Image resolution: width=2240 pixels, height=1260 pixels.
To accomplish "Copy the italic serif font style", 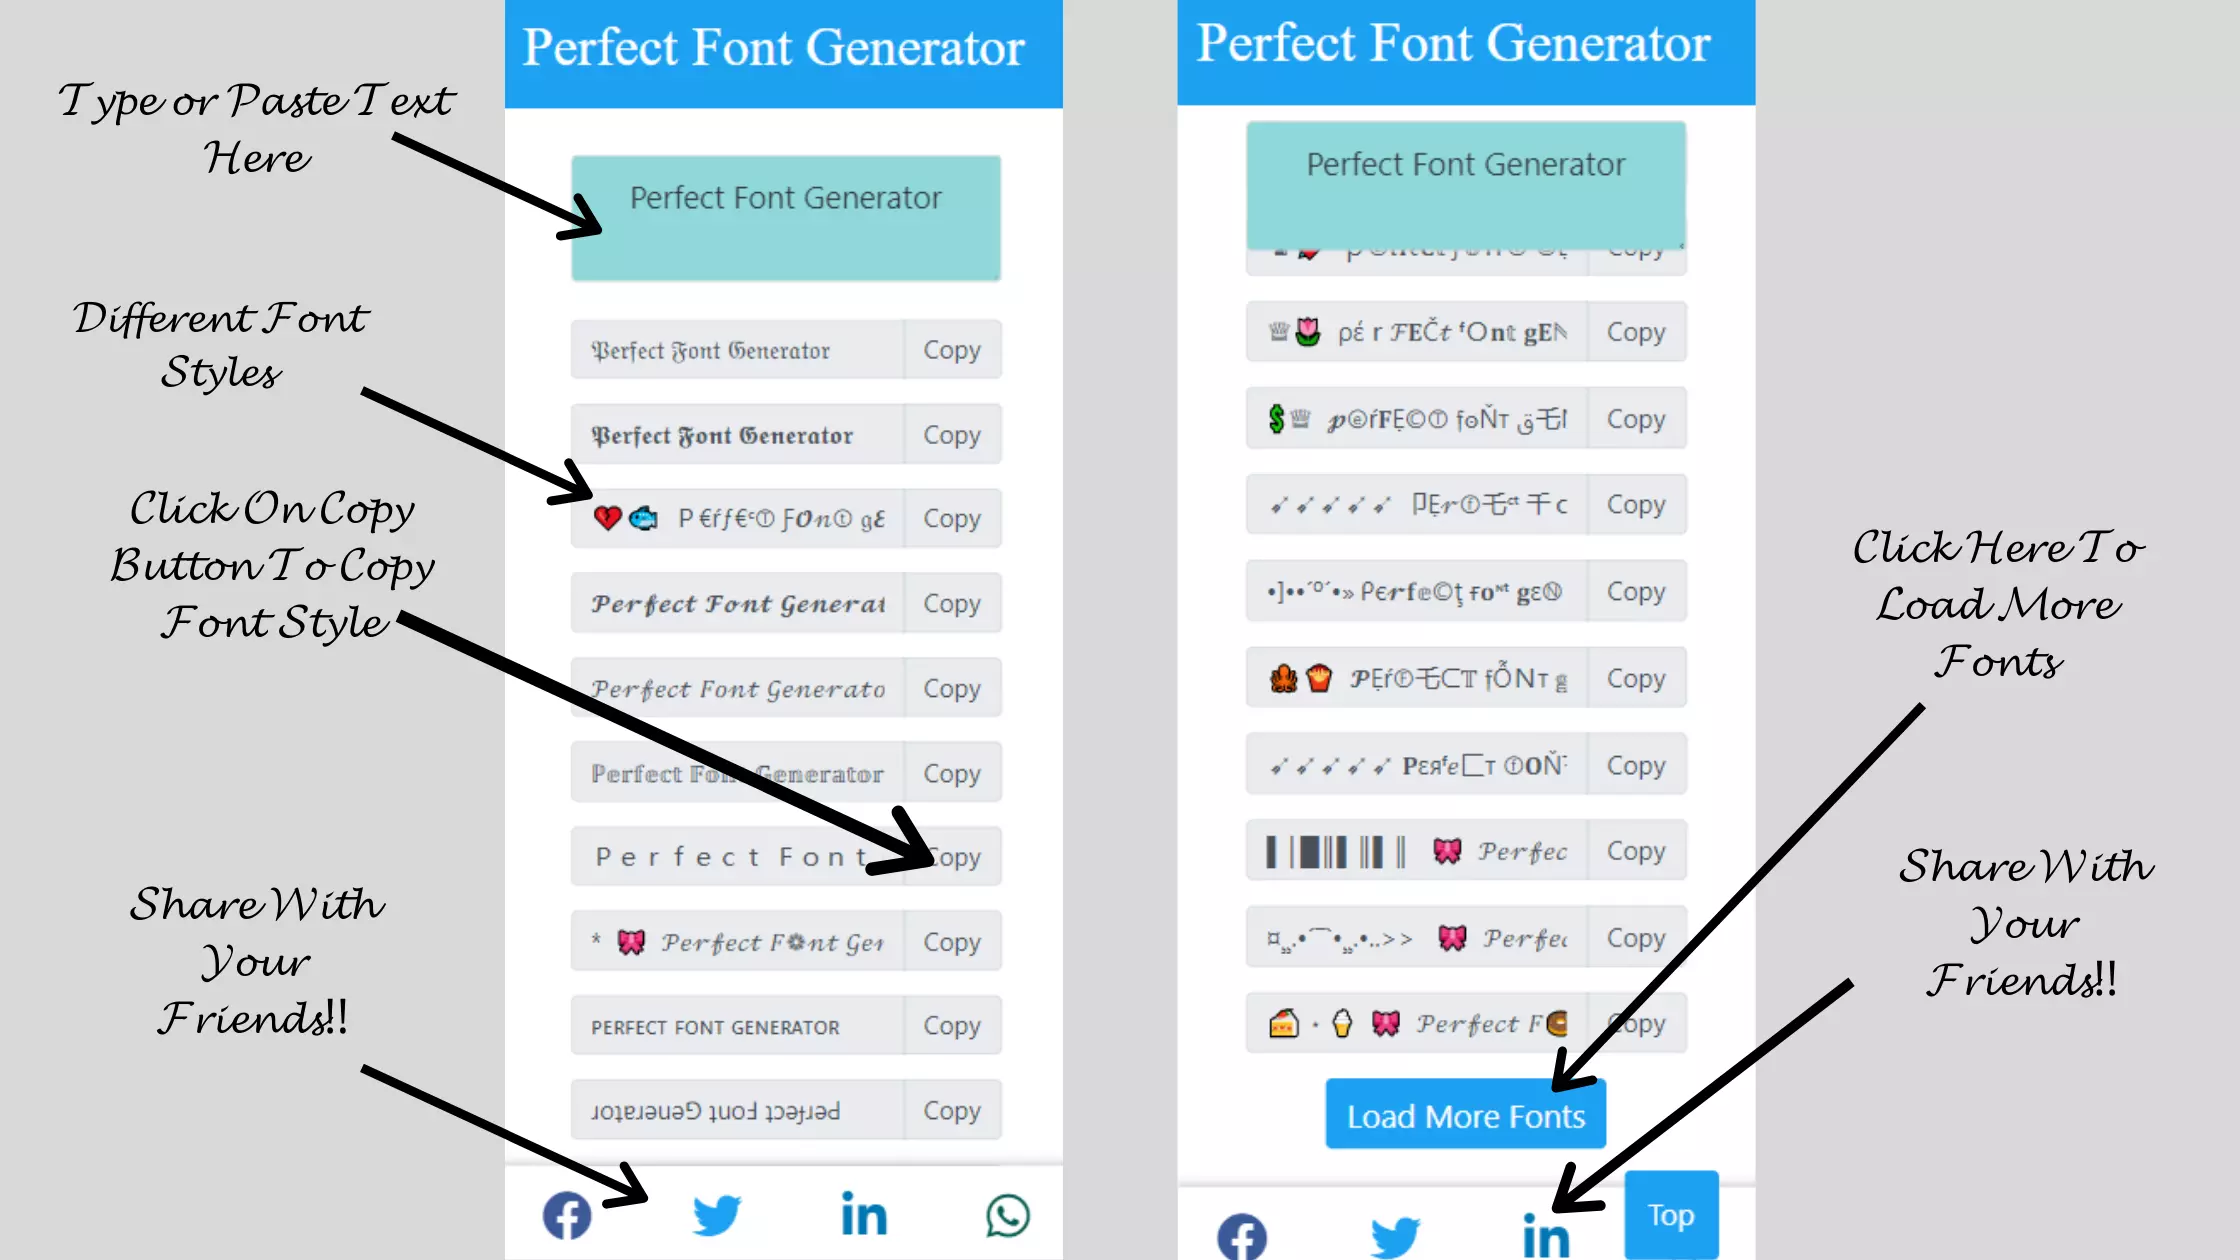I will [952, 688].
